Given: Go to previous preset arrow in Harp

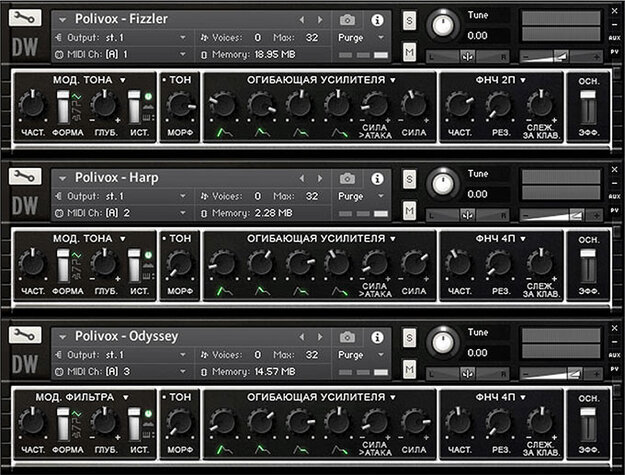Looking at the screenshot, I should pyautogui.click(x=302, y=179).
